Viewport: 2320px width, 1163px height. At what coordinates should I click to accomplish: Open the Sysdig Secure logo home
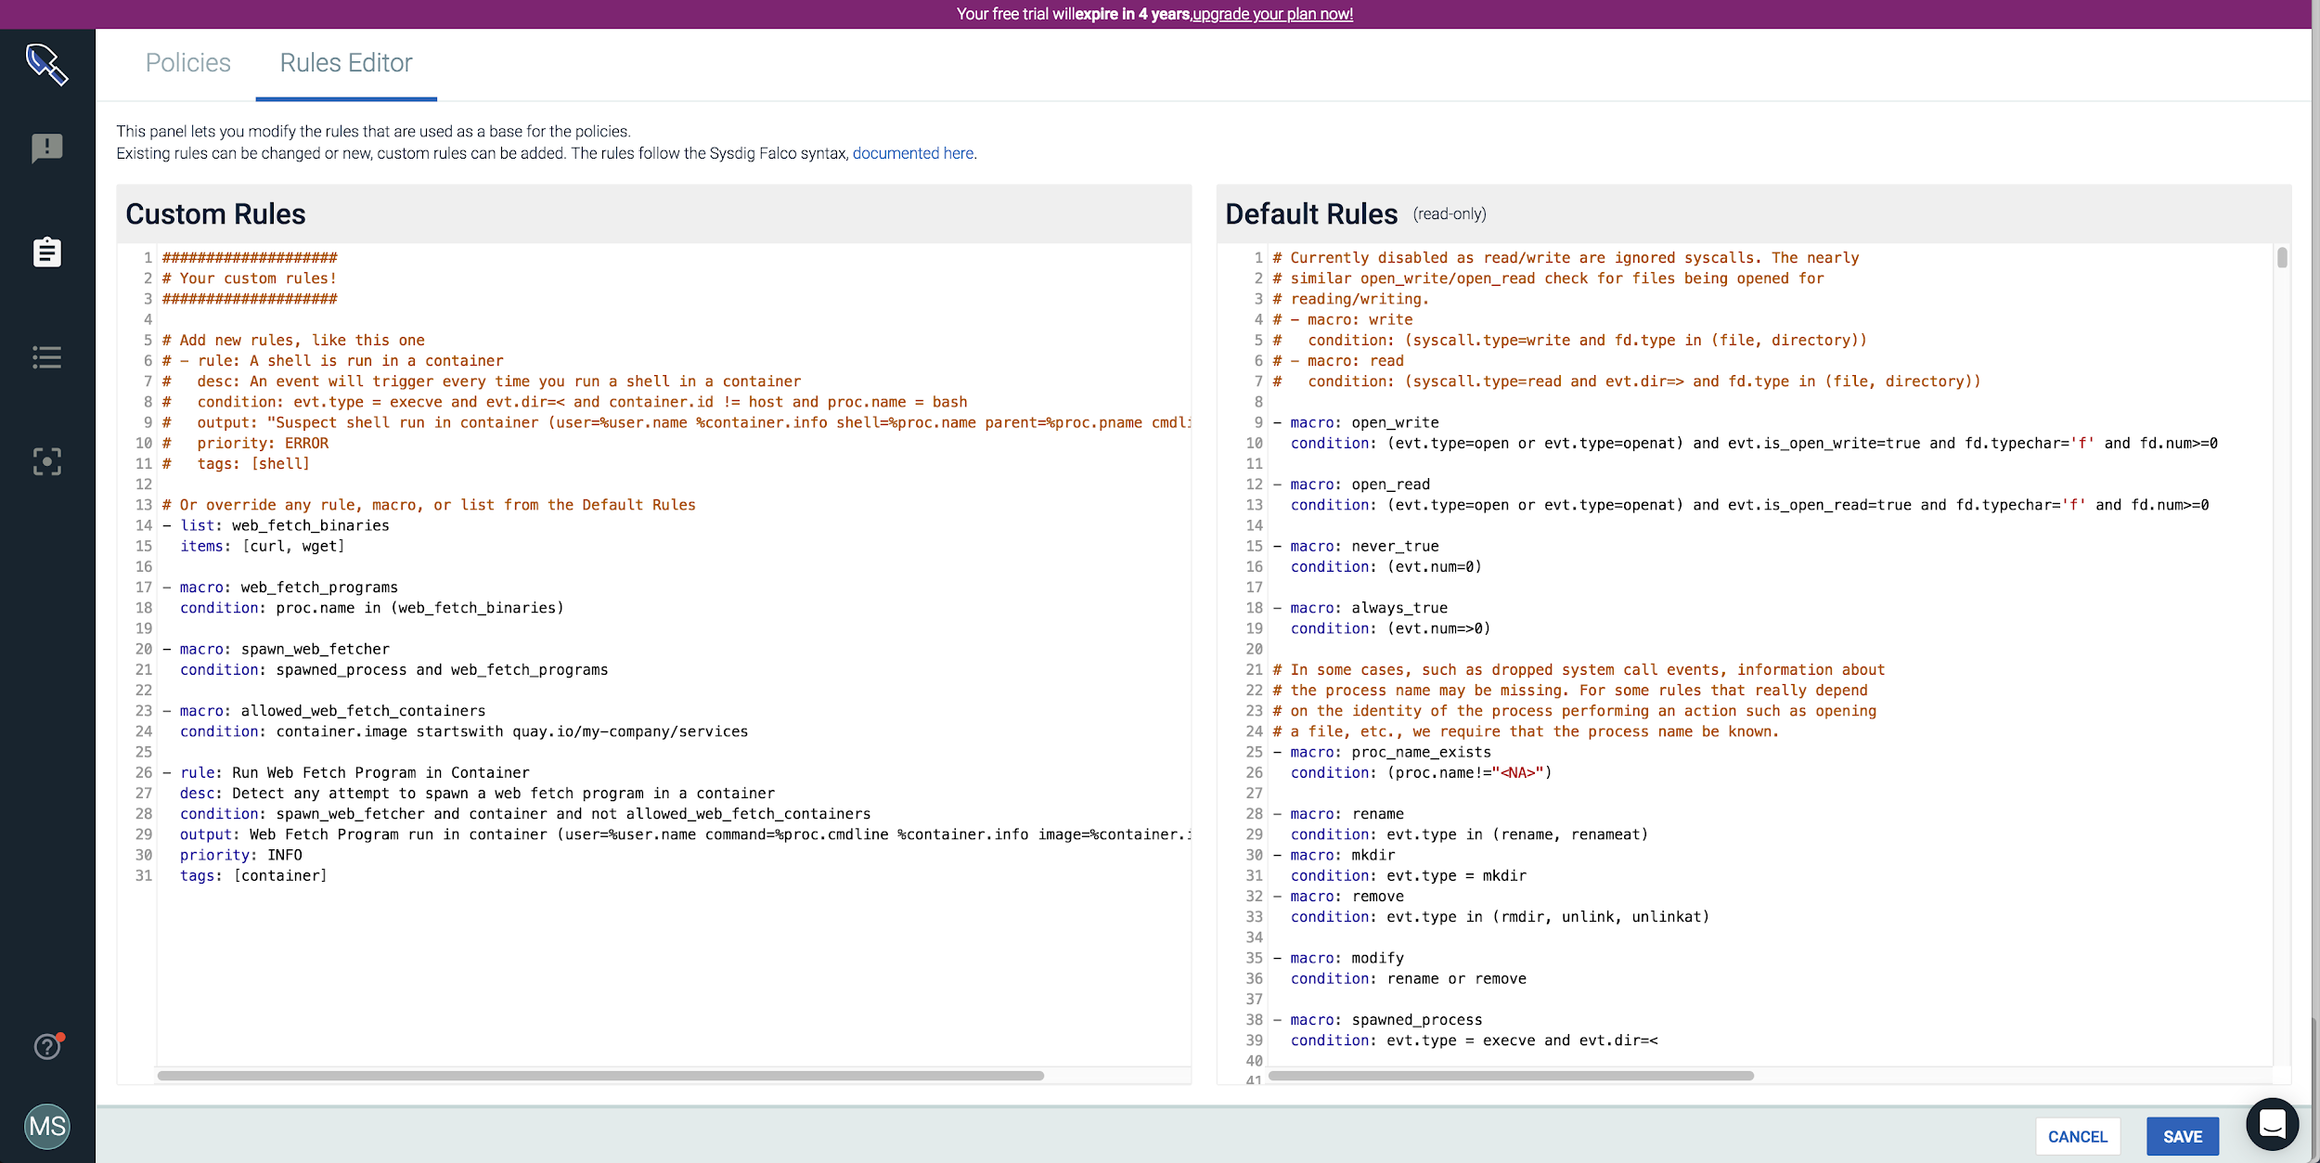point(46,65)
